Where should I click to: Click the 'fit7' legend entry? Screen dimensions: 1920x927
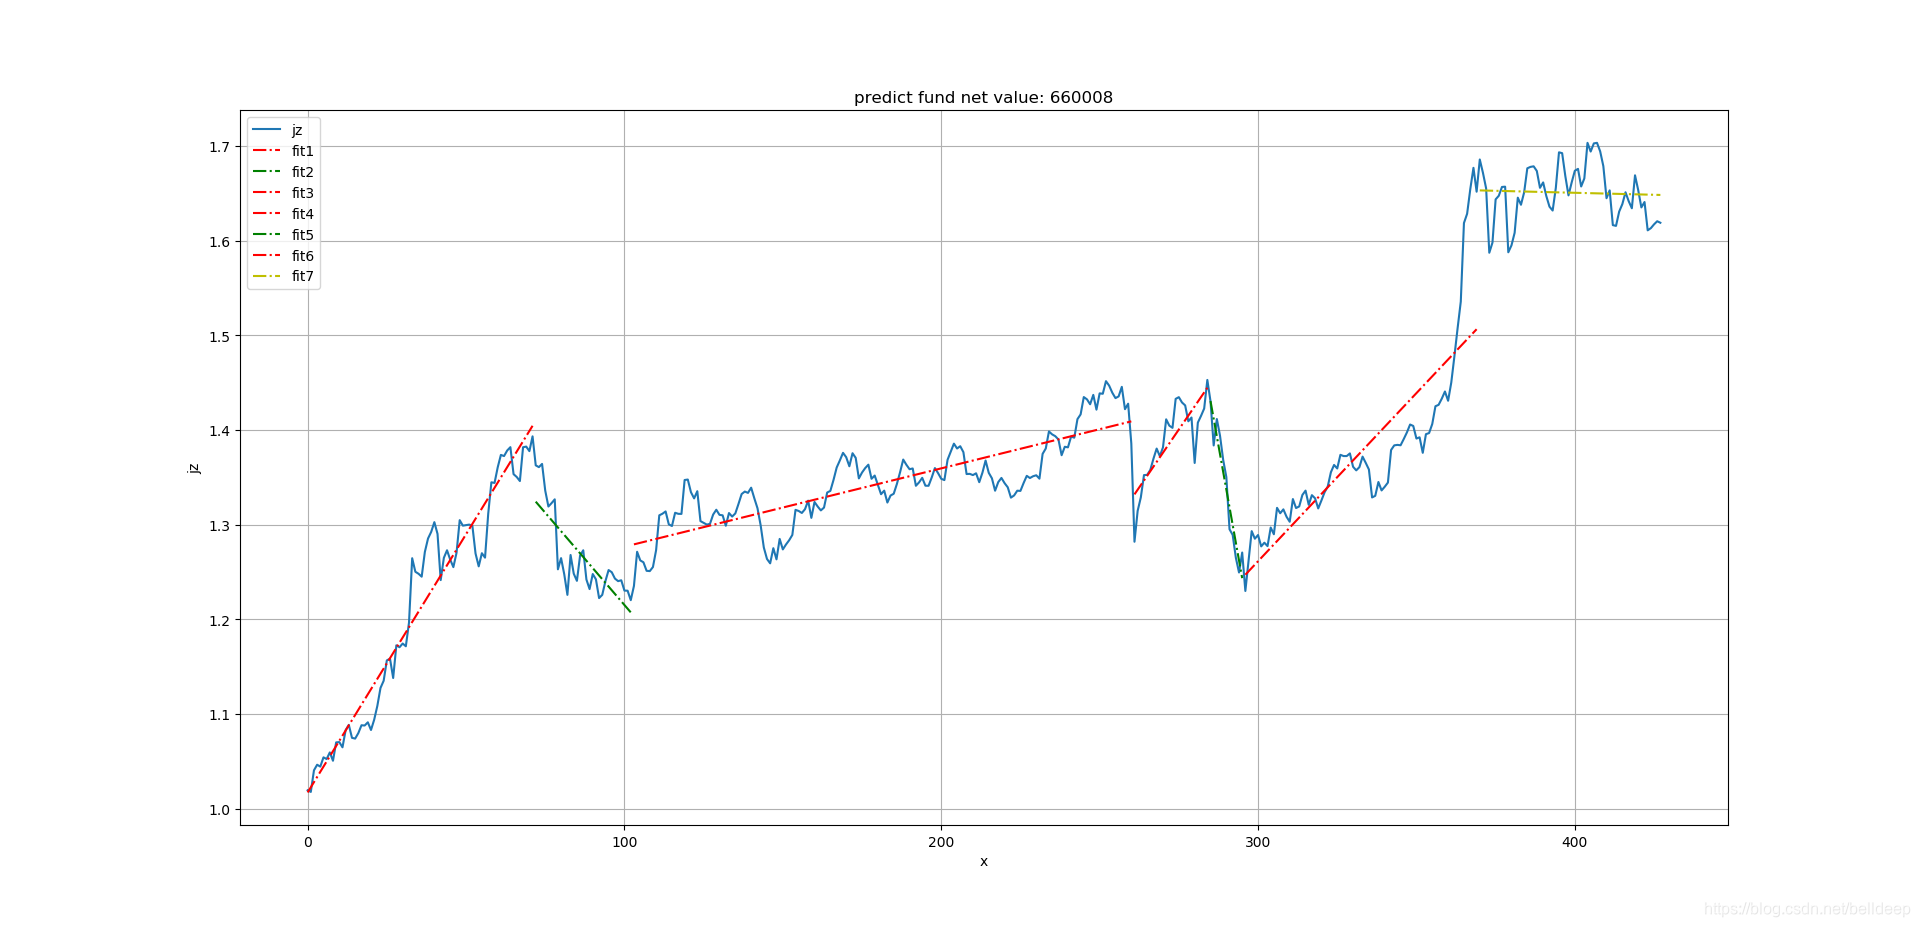coord(283,277)
